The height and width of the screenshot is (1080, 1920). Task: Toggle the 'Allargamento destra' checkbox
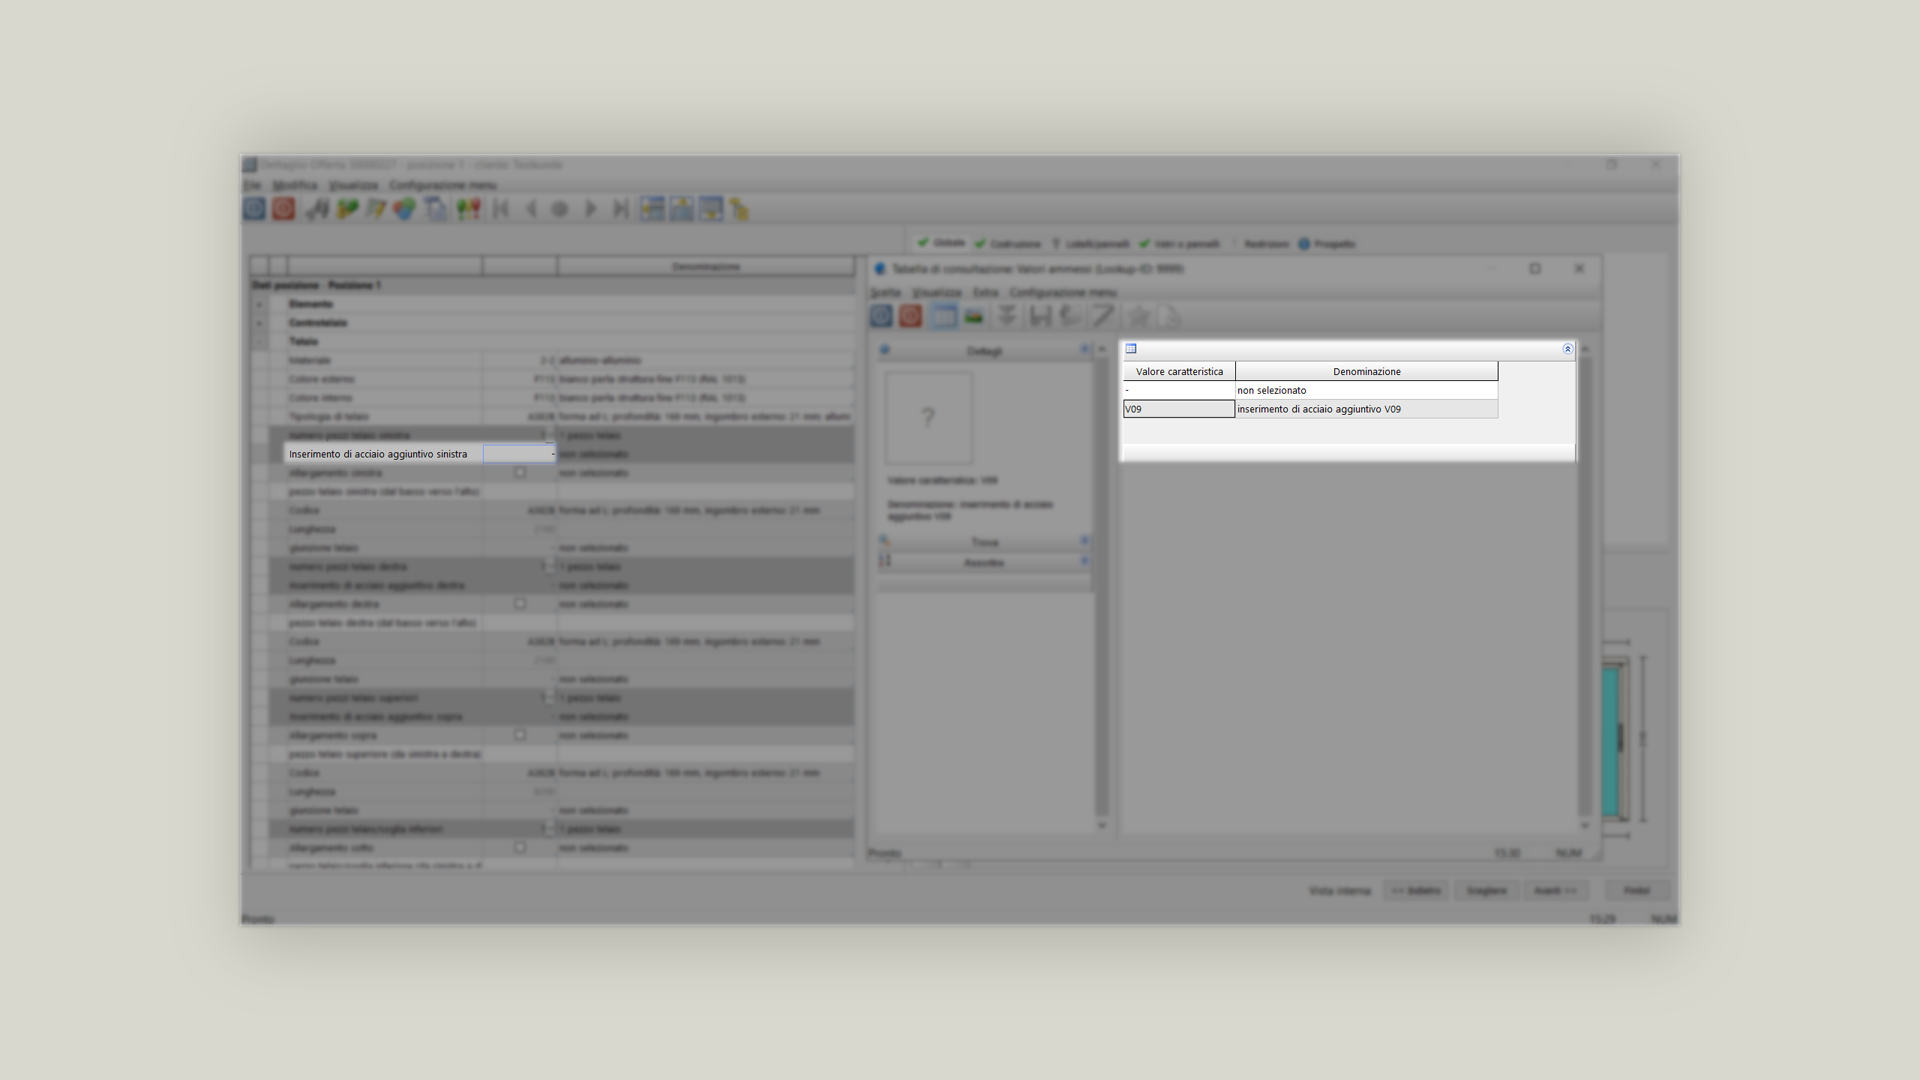click(x=520, y=604)
